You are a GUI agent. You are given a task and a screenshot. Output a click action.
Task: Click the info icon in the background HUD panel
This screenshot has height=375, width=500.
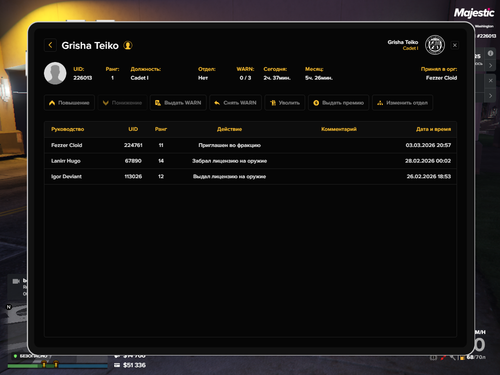tap(490, 53)
